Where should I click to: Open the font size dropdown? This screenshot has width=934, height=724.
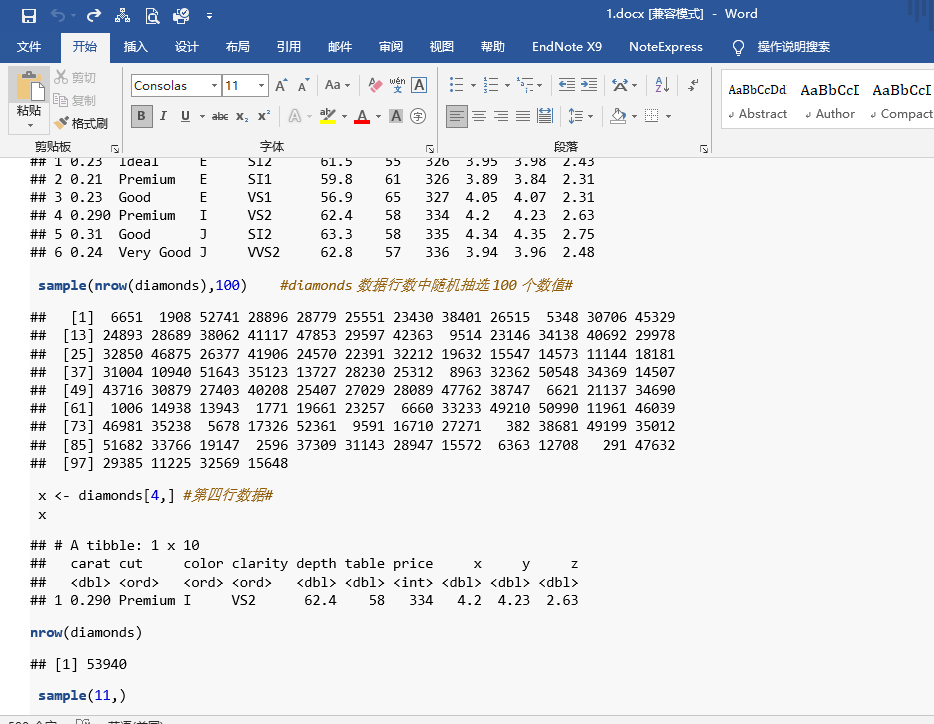[262, 86]
